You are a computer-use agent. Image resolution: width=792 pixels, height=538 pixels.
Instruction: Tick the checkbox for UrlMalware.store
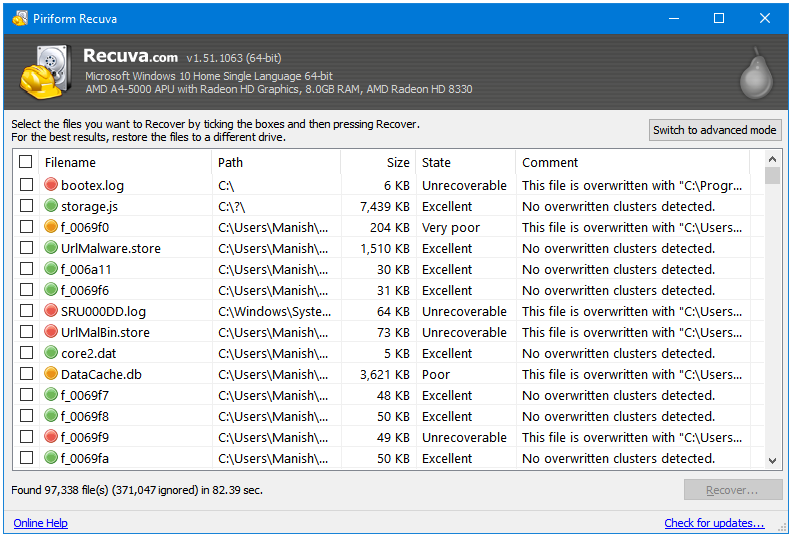coord(26,248)
